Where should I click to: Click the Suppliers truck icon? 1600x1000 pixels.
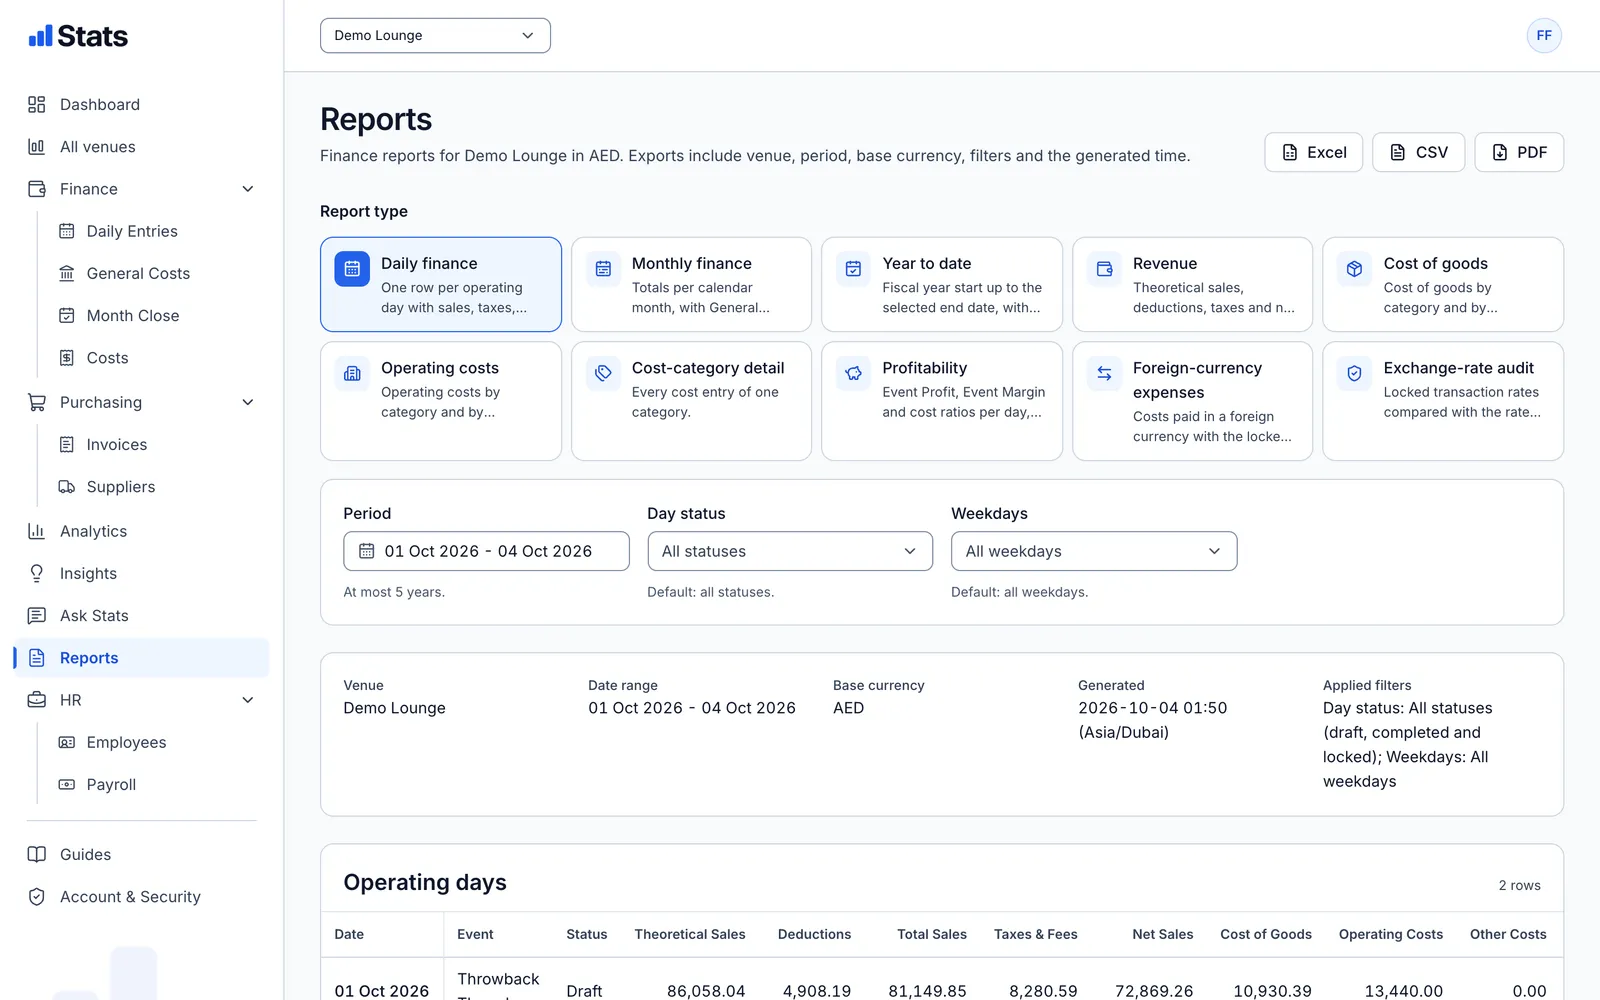[x=67, y=487]
